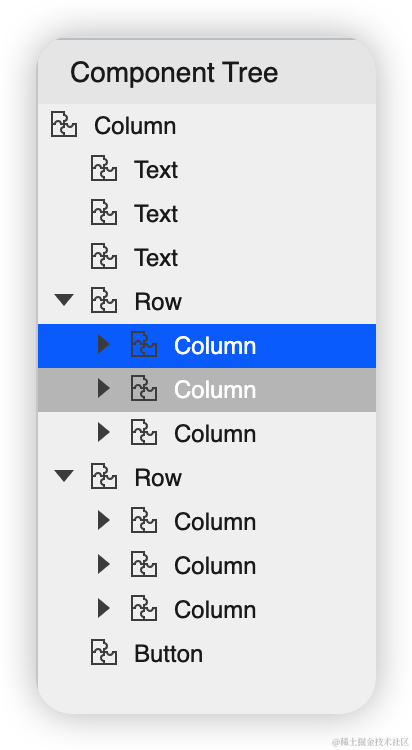Viewport: 412px width, 750px height.
Task: Collapse the first Row node
Action: point(64,300)
